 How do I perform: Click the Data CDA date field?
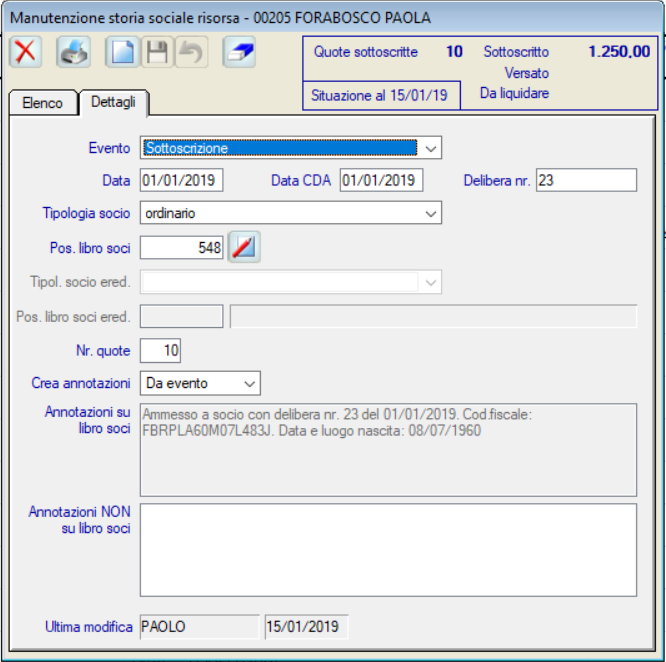381,180
